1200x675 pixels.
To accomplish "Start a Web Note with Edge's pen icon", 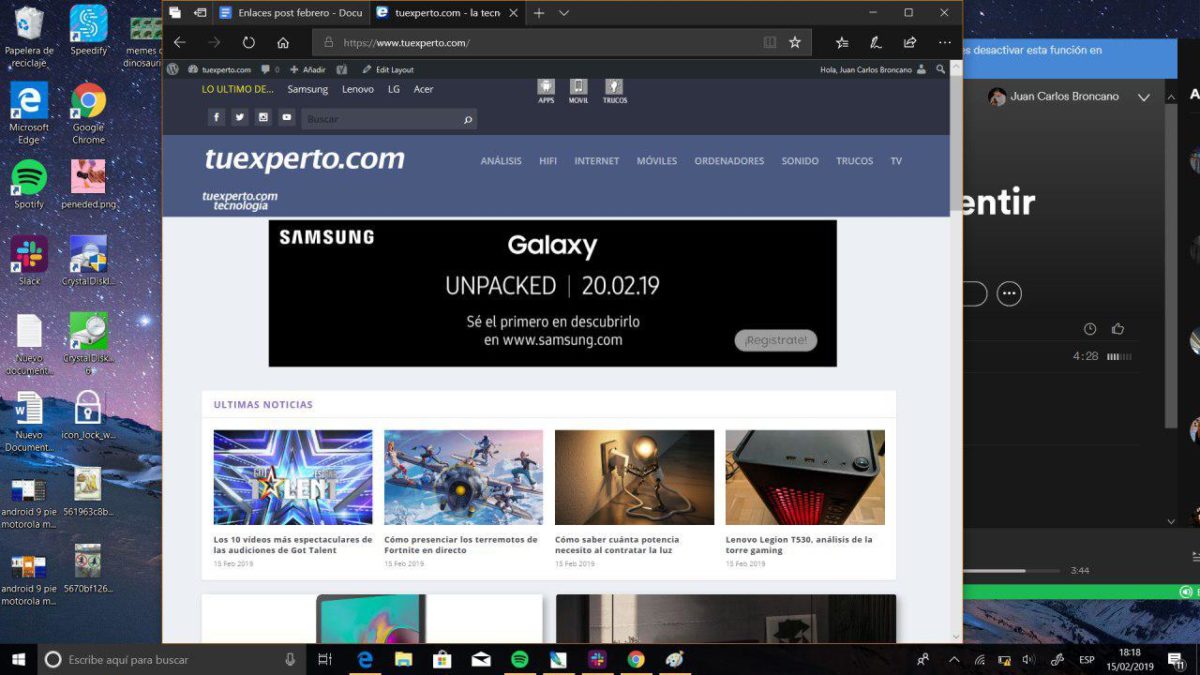I will (875, 42).
